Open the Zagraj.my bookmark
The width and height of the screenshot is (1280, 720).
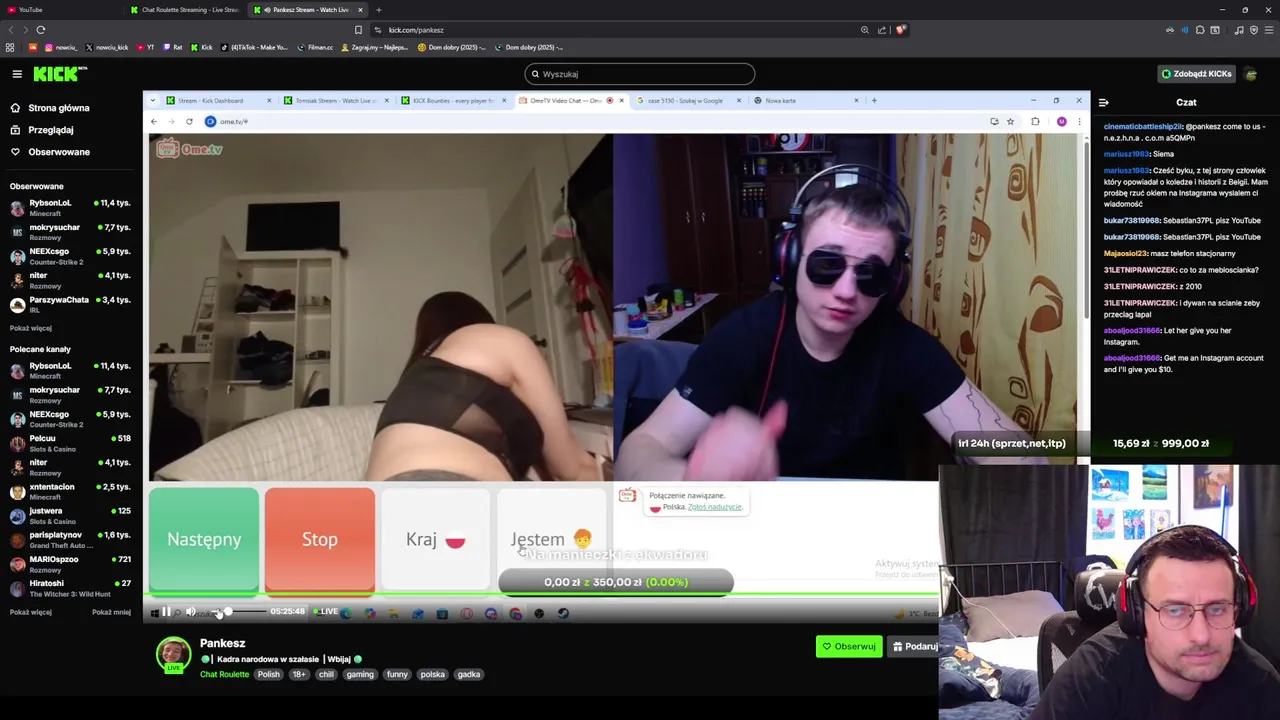click(374, 47)
